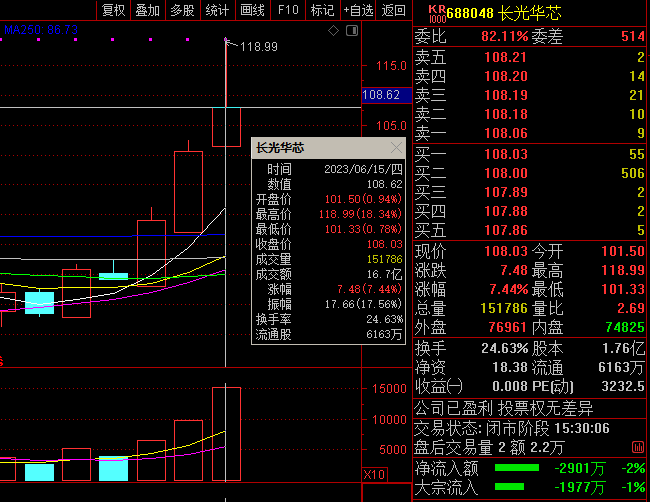
Task: Click 外盘 value 76961
Action: pos(507,327)
